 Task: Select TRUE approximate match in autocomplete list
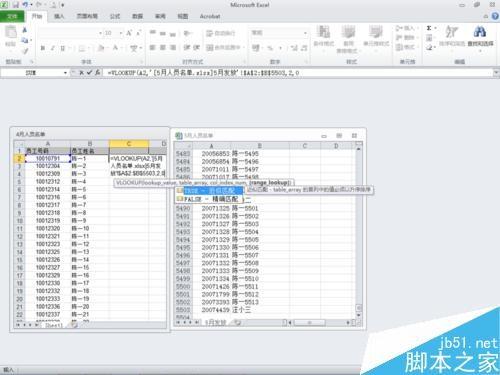(210, 191)
